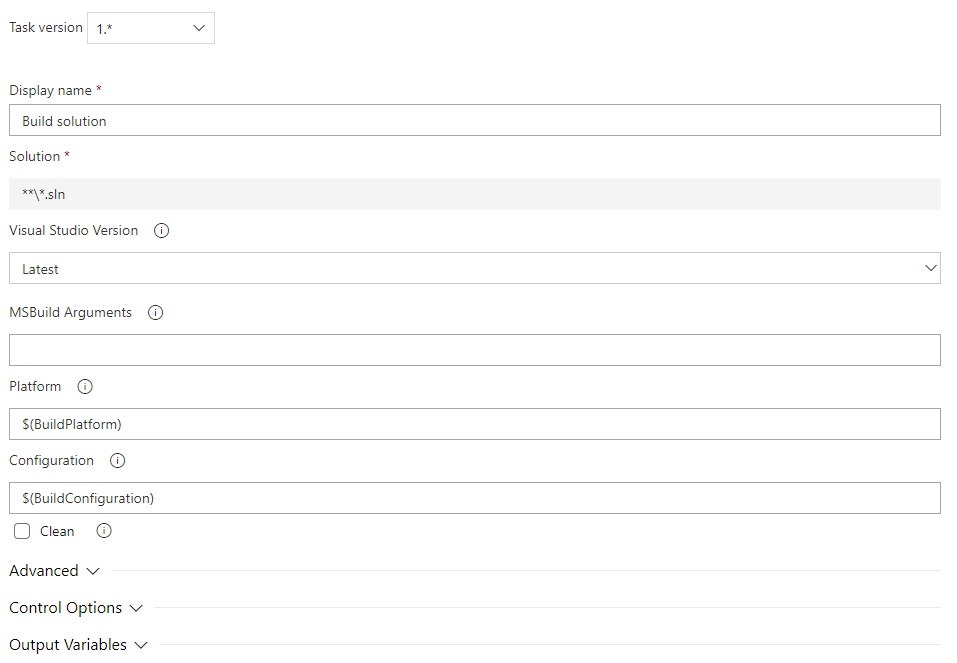This screenshot has height=663, width=957.
Task: Select the $(BuildPlatform) Platform field
Action: 474,424
